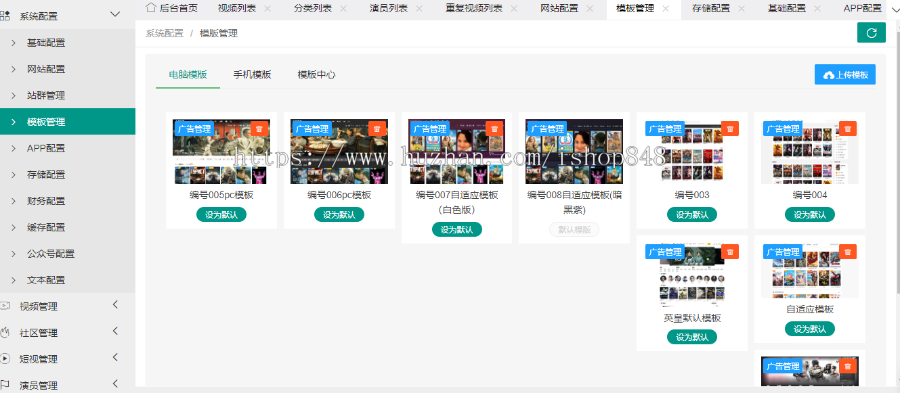Expand the 社区管理 sidebar section
The image size is (900, 393).
pos(115,332)
